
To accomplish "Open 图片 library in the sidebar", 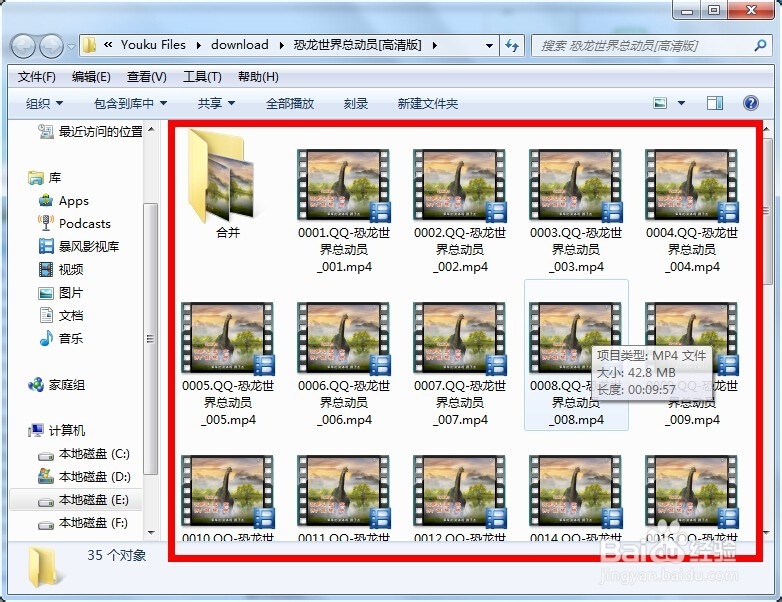I will [x=61, y=293].
